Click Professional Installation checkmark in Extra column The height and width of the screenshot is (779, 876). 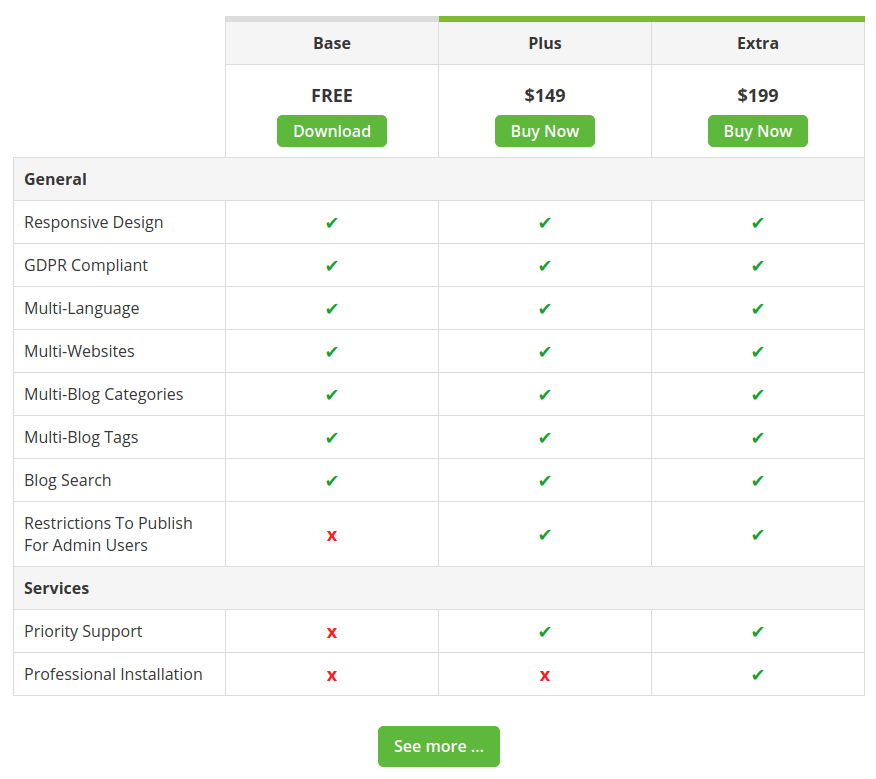(x=758, y=675)
